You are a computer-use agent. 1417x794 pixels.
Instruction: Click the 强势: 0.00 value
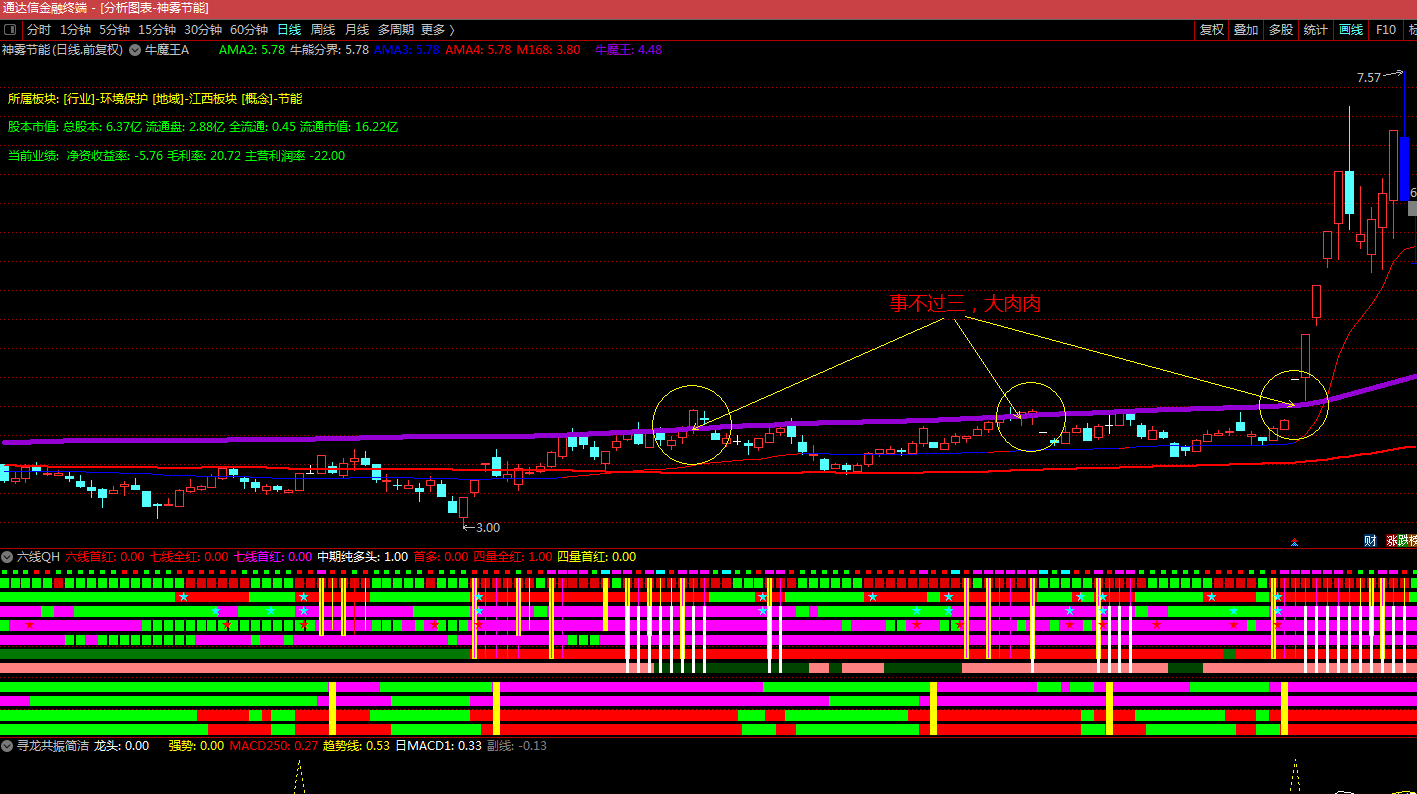click(196, 746)
